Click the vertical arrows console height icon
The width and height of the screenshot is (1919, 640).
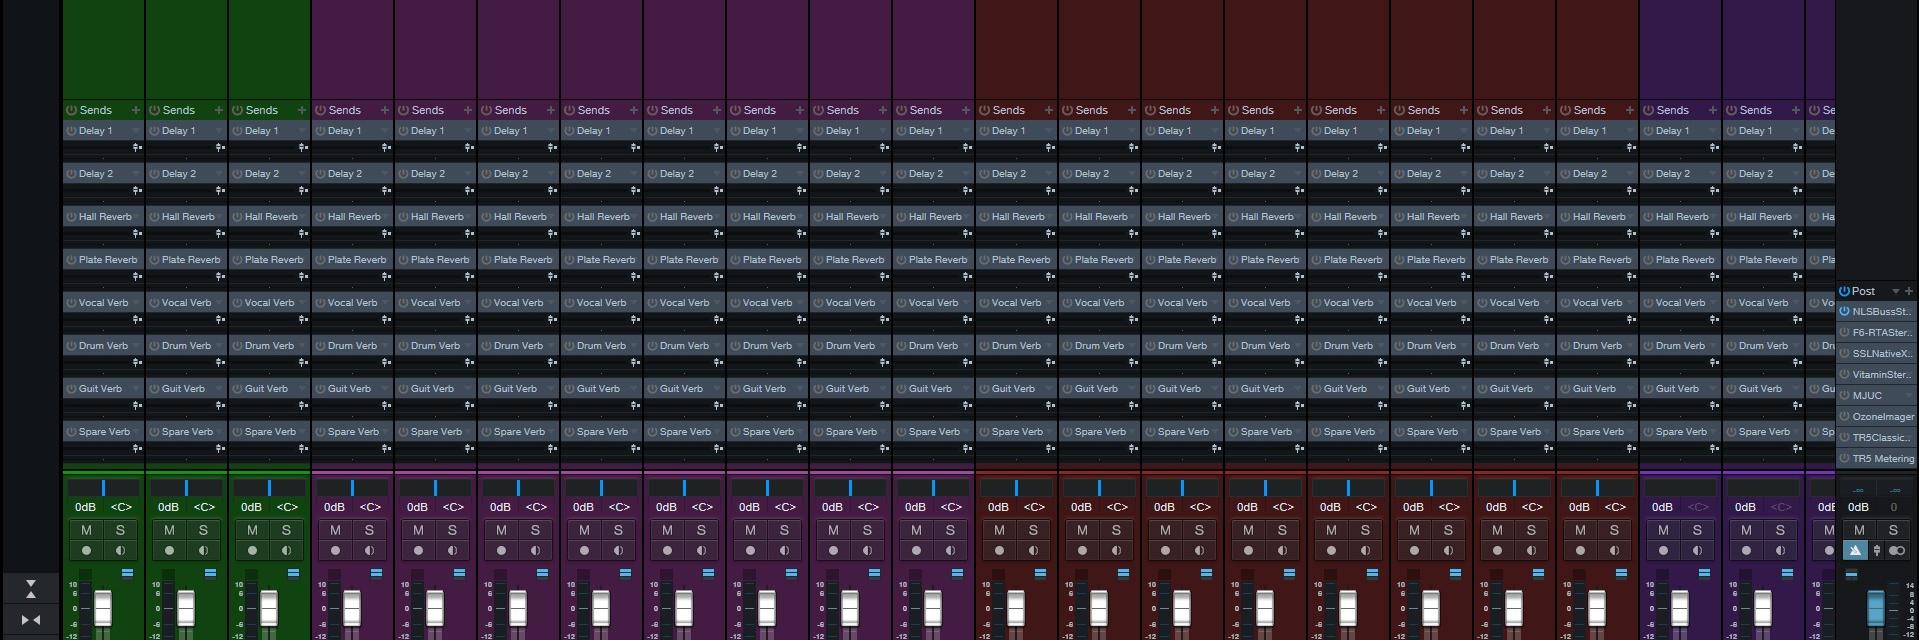pyautogui.click(x=31, y=588)
